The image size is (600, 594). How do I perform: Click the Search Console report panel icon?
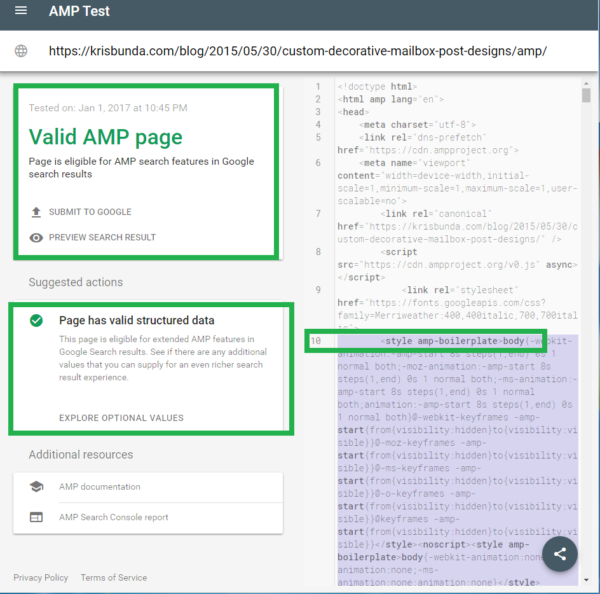point(36,517)
